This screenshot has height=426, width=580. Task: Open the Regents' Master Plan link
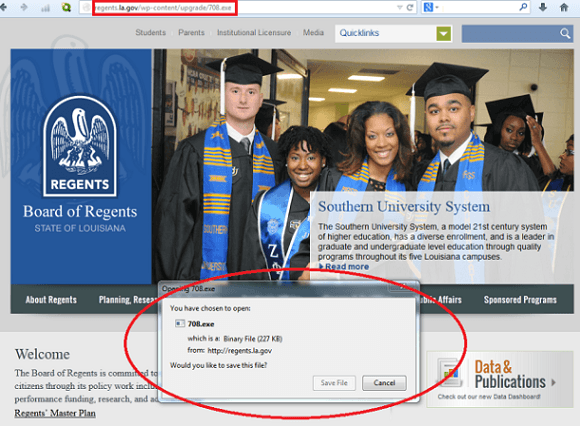coord(55,413)
